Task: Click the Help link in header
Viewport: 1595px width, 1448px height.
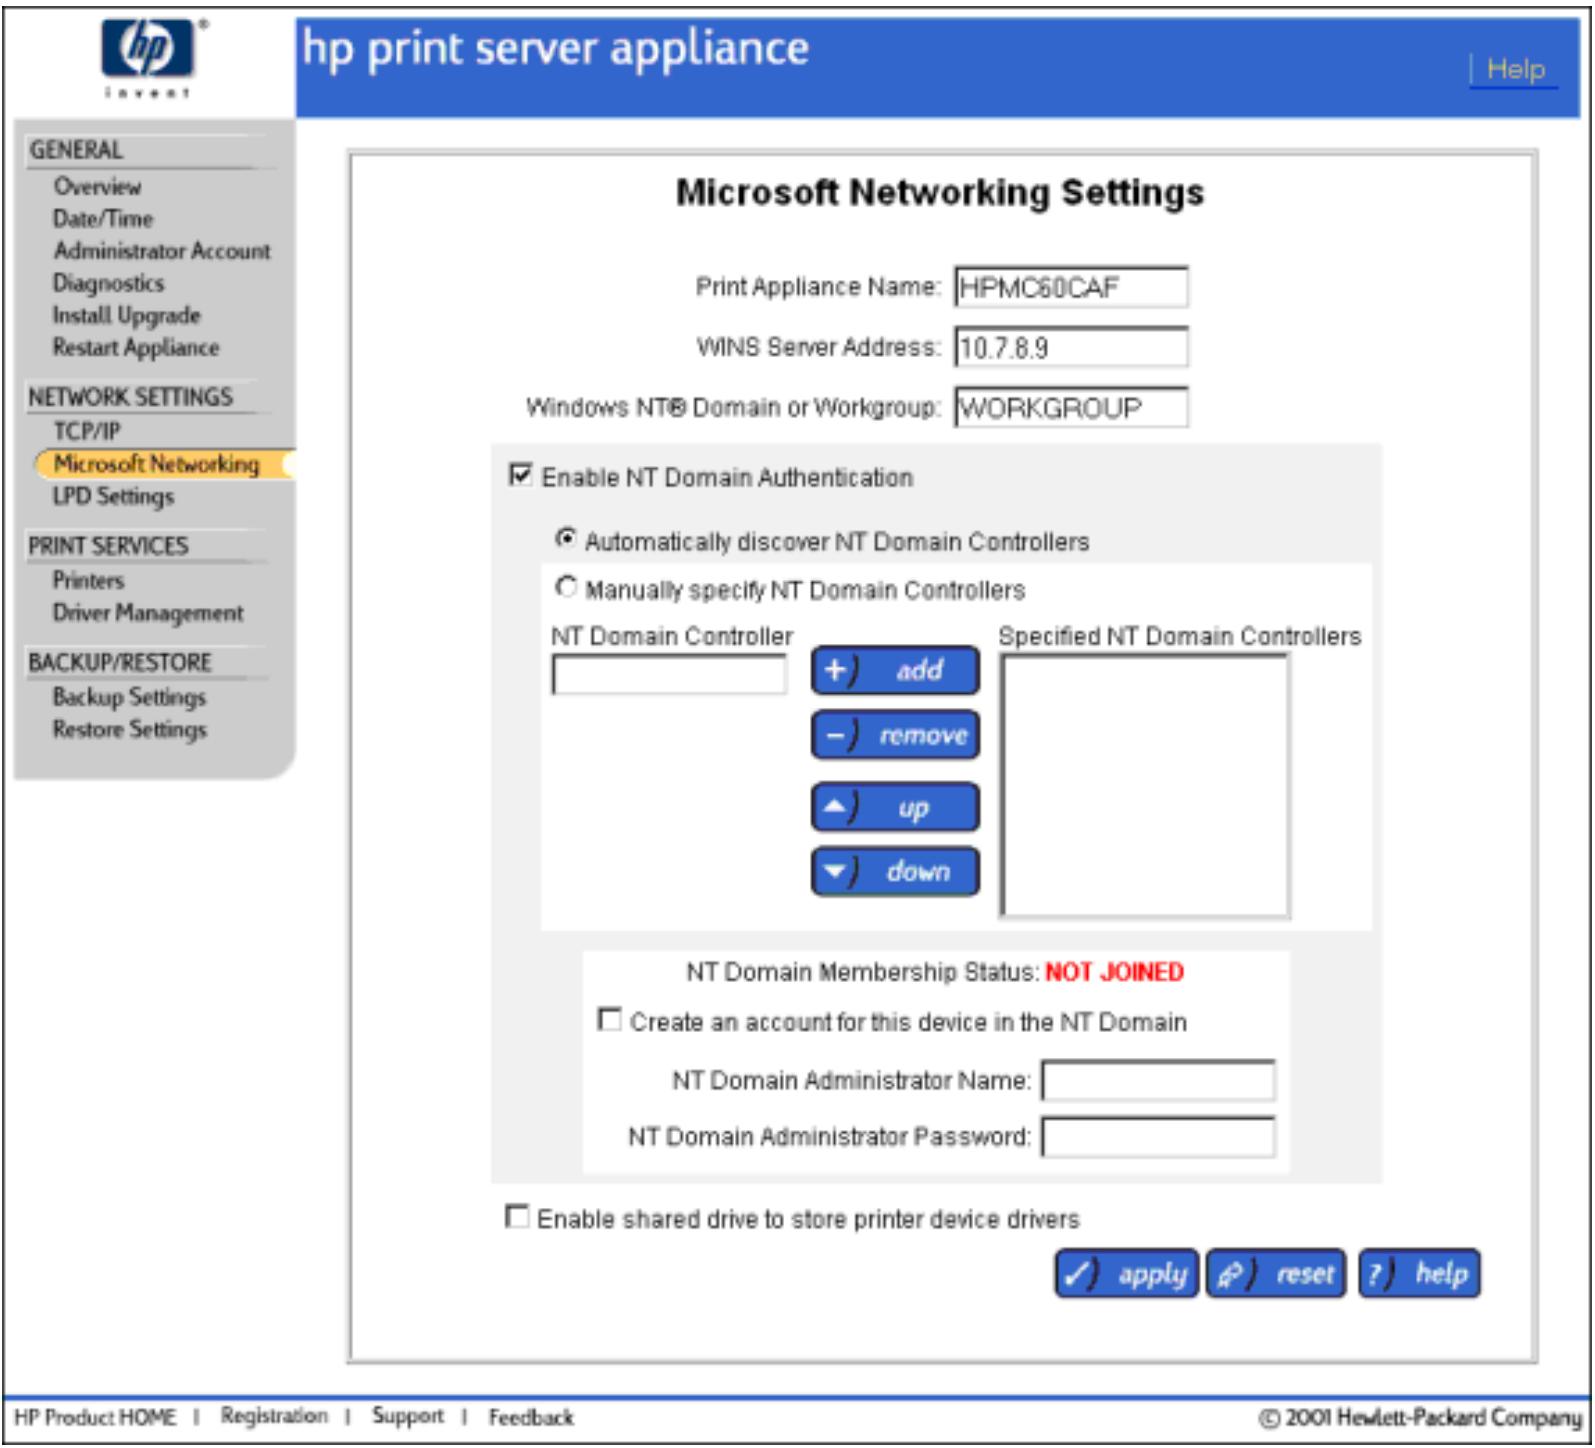Action: tap(1515, 69)
